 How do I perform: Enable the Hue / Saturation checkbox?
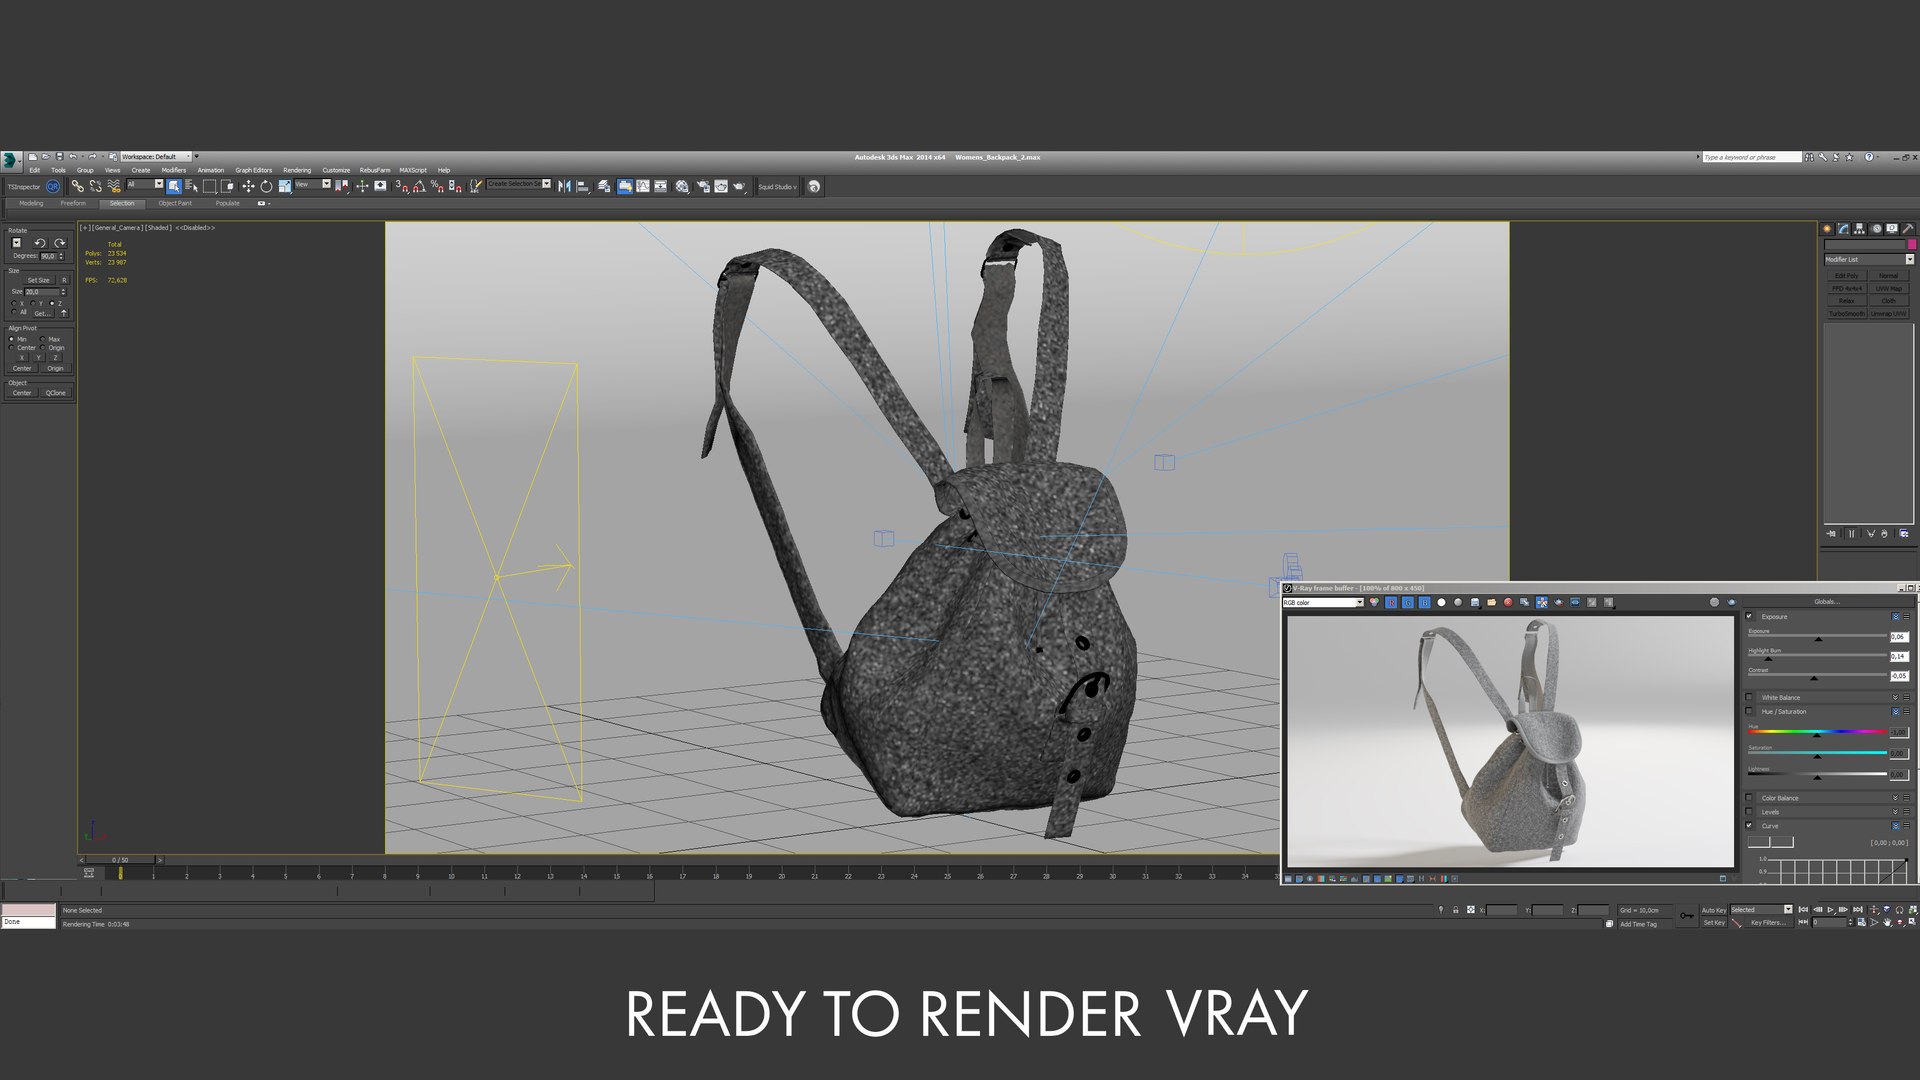coord(1749,711)
